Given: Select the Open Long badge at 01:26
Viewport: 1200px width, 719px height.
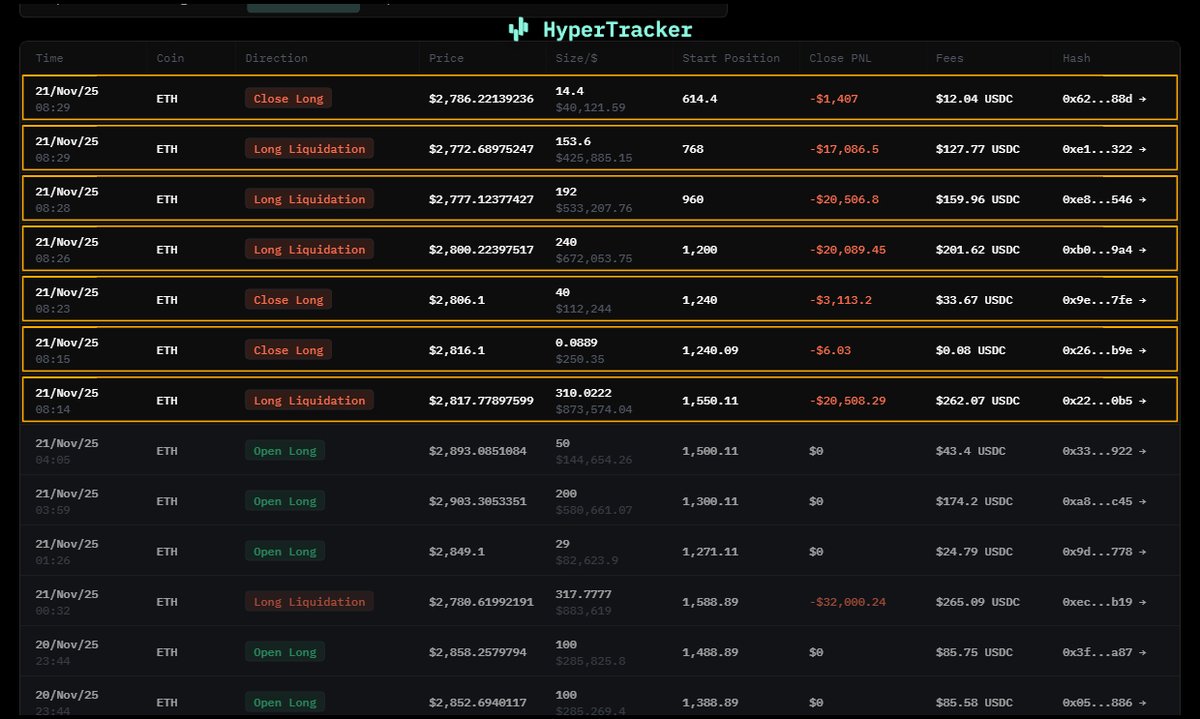Looking at the screenshot, I should click(285, 551).
